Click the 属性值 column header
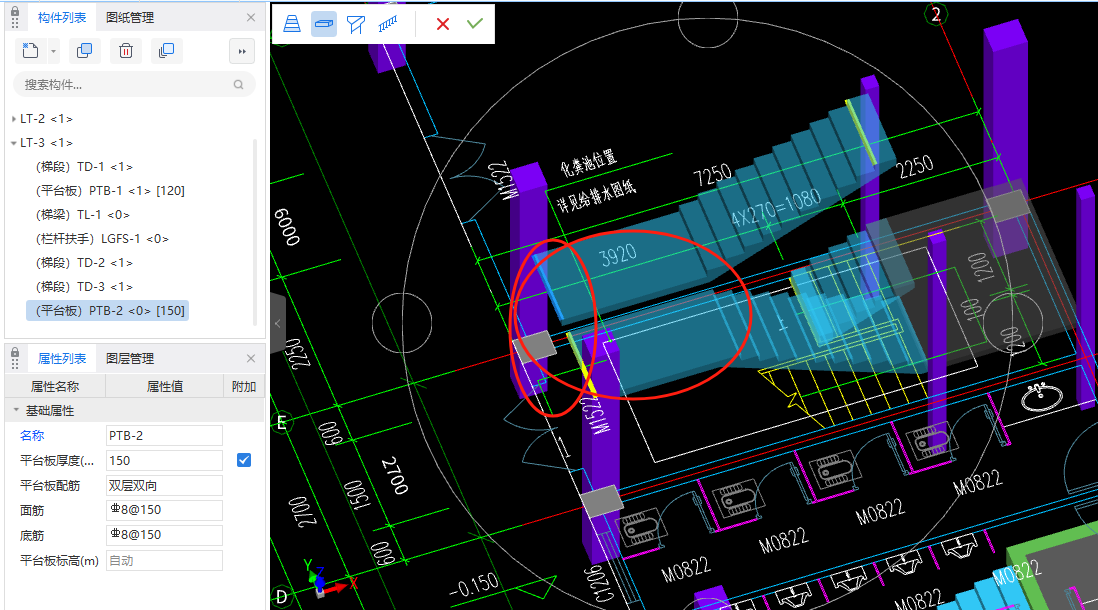The width and height of the screenshot is (1098, 610). 165,387
